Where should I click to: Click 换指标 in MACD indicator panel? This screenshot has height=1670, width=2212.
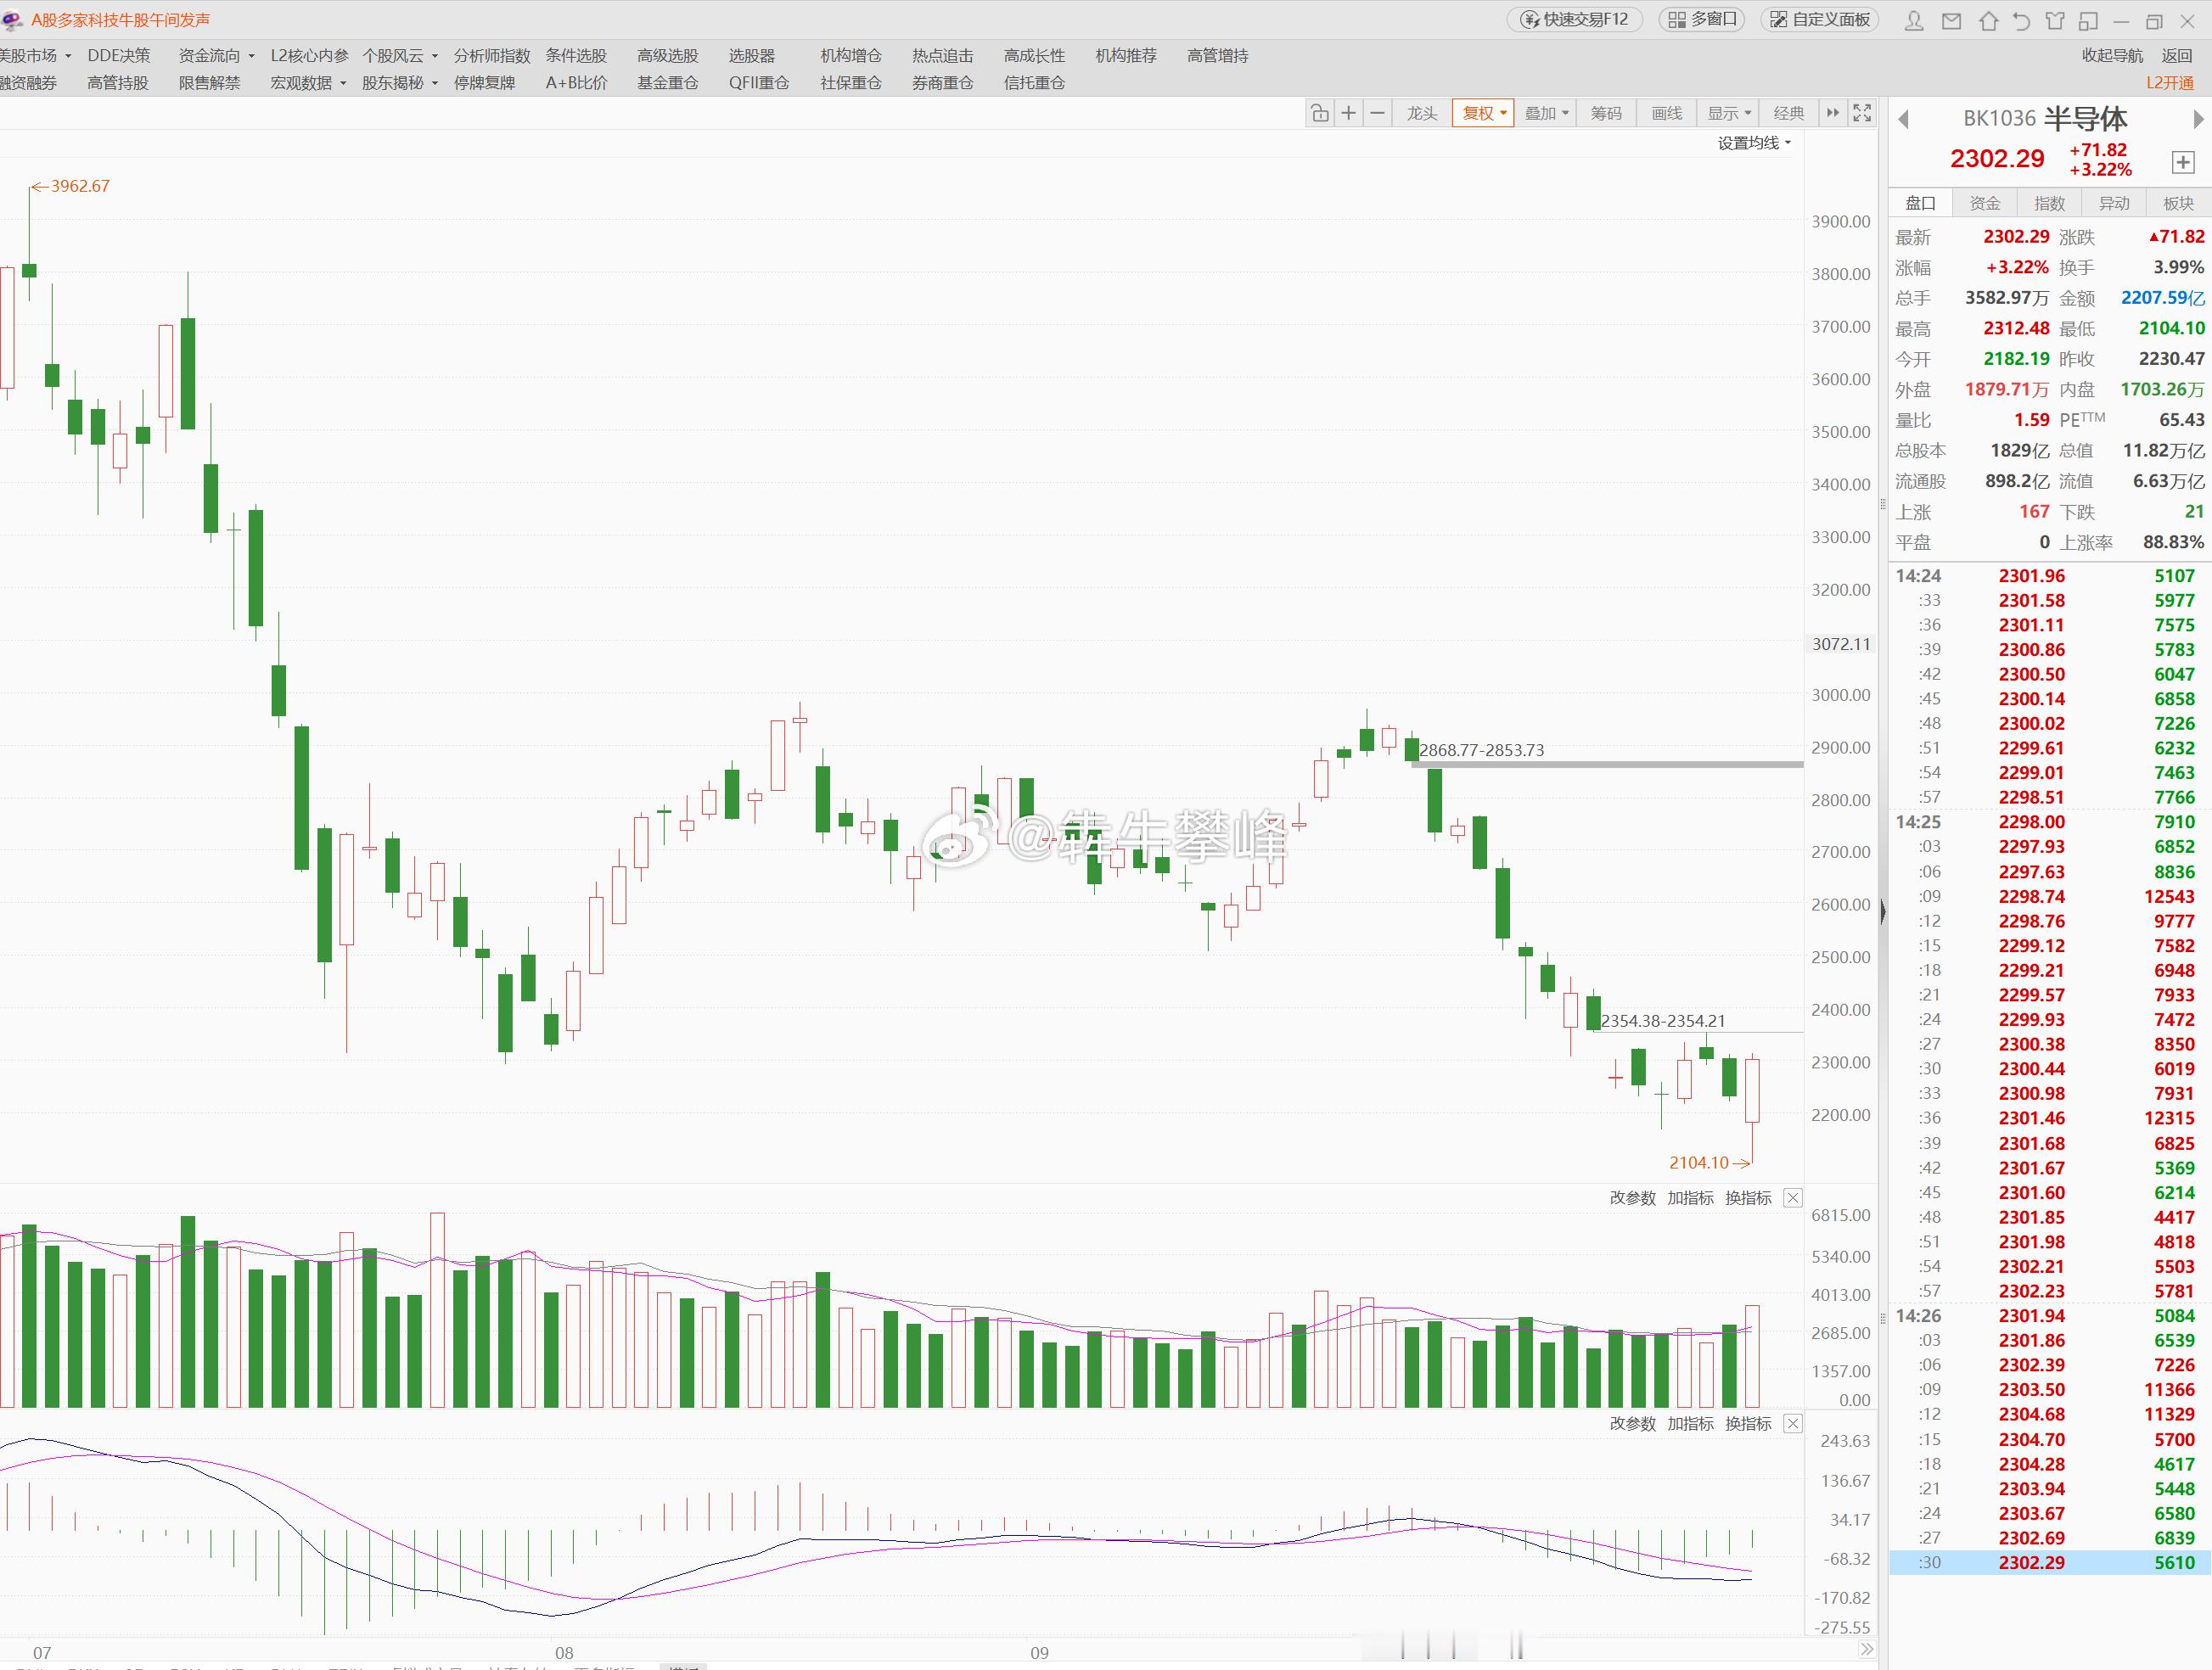1748,1423
